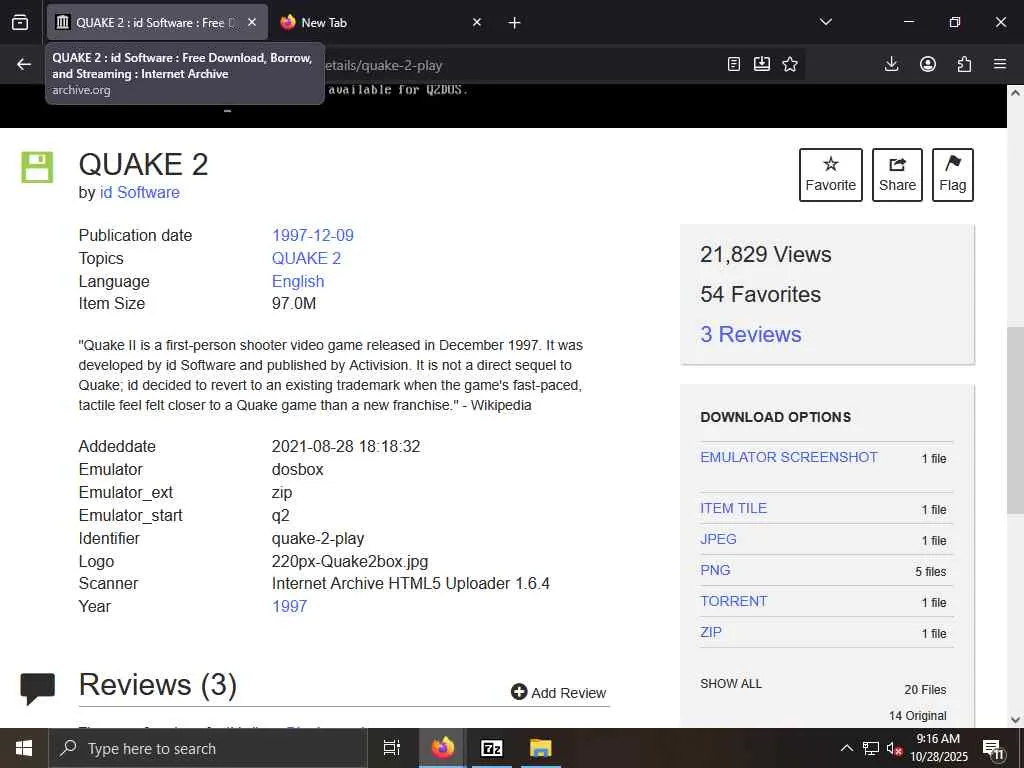Show hidden system tray icons
The width and height of the screenshot is (1024, 768).
(846, 748)
